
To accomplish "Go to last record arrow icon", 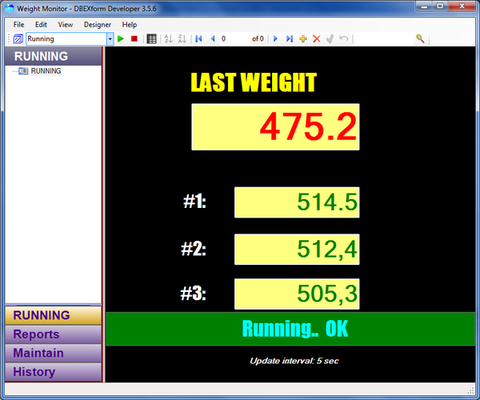I will [x=289, y=39].
